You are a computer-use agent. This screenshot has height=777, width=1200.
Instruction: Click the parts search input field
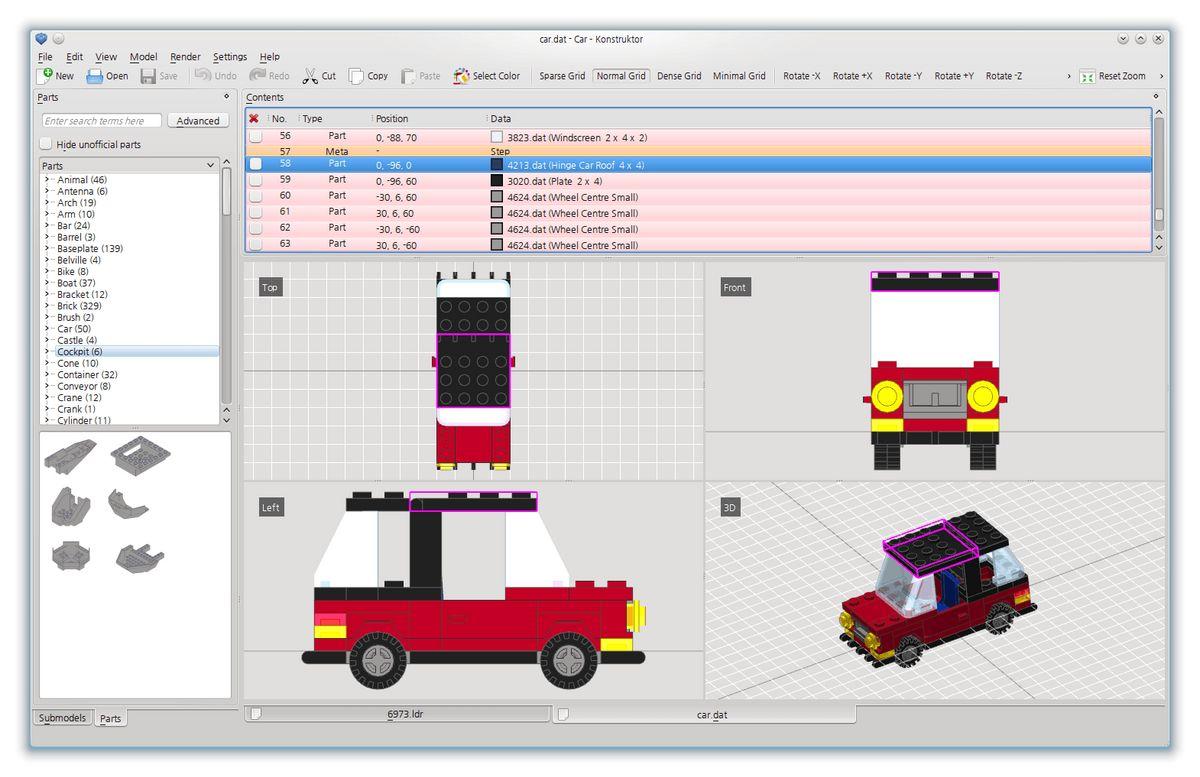102,121
